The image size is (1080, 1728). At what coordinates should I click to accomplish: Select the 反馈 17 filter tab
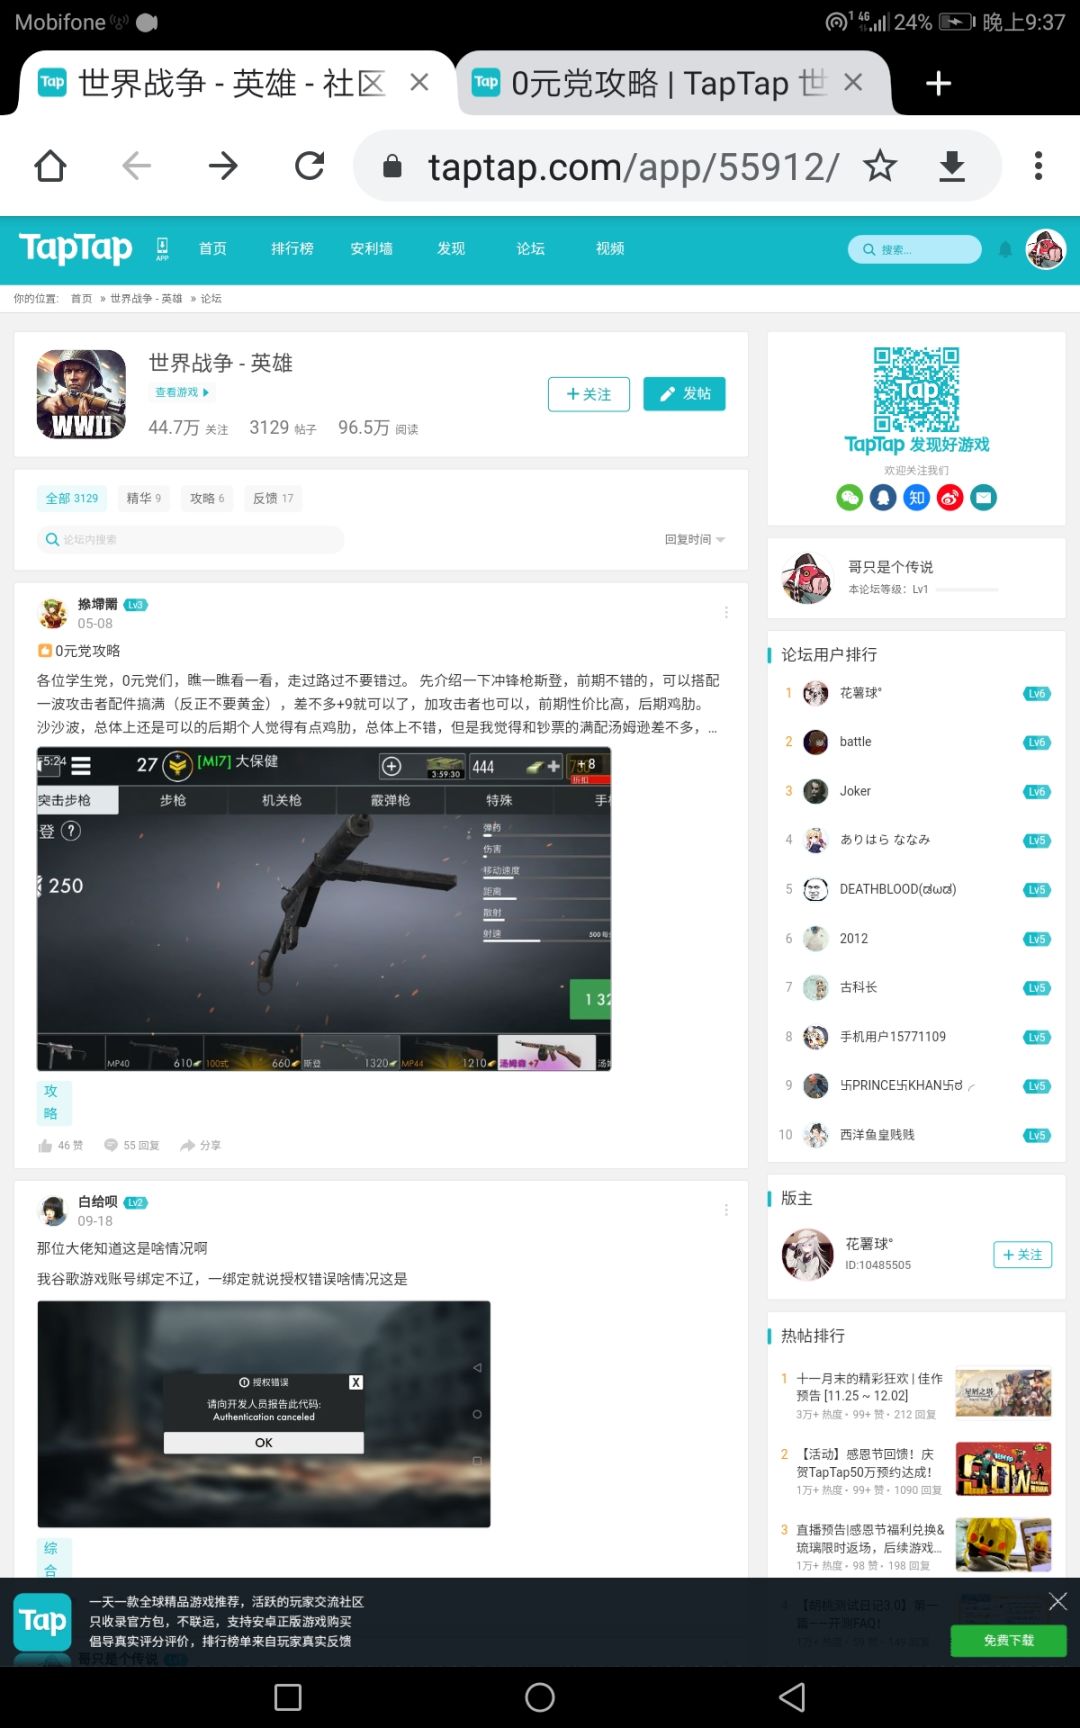[273, 498]
